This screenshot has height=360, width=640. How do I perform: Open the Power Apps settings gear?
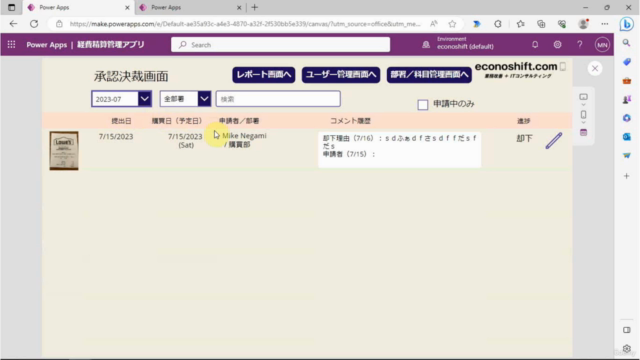[x=557, y=44]
